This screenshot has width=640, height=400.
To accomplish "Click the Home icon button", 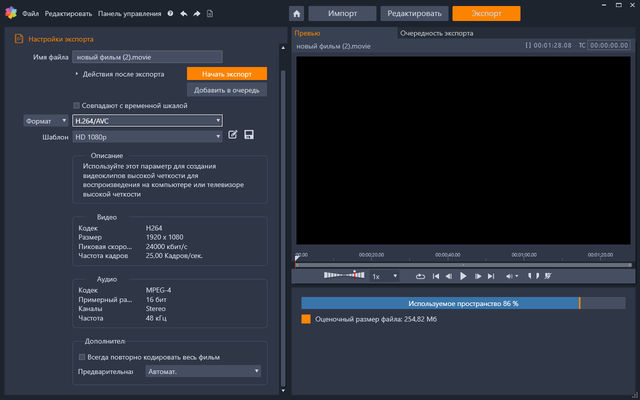I will (x=297, y=13).
